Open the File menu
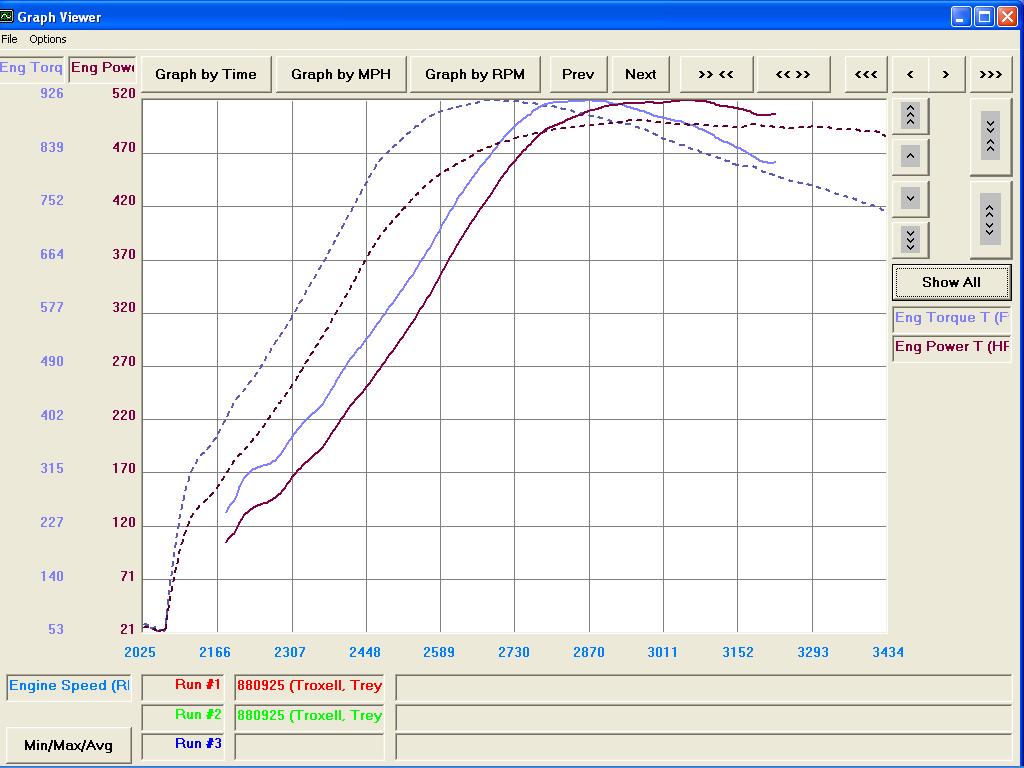This screenshot has width=1024, height=768. point(10,39)
